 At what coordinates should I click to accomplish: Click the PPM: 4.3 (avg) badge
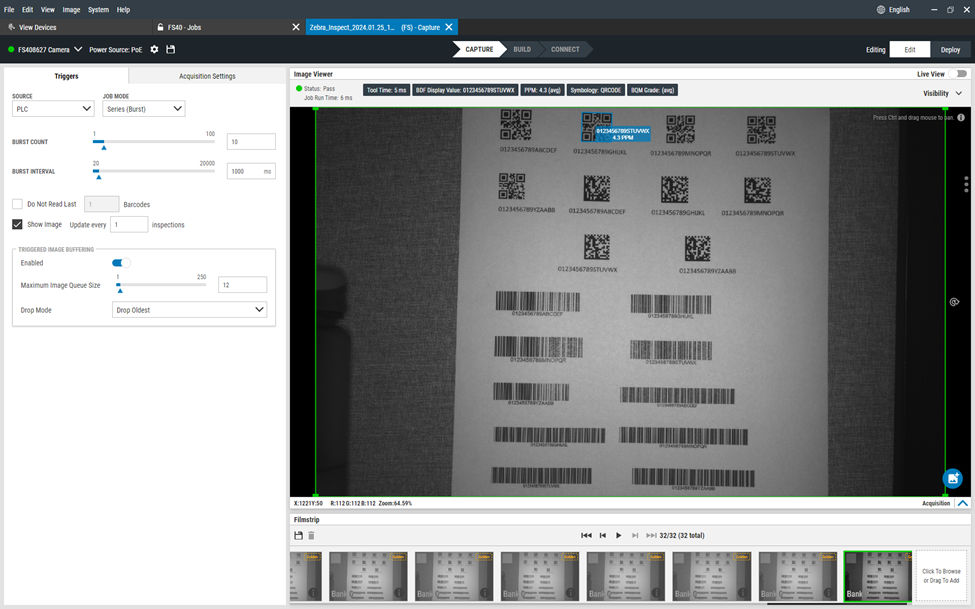[x=542, y=90]
